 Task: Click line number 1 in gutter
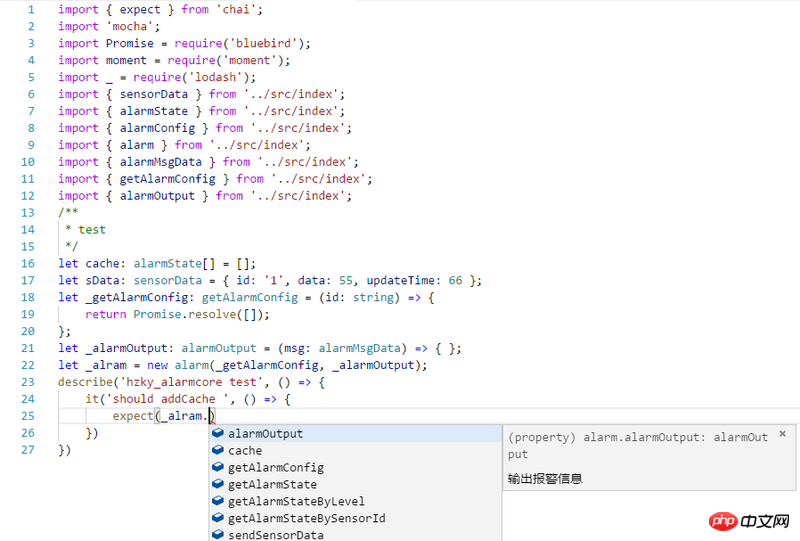(x=31, y=9)
